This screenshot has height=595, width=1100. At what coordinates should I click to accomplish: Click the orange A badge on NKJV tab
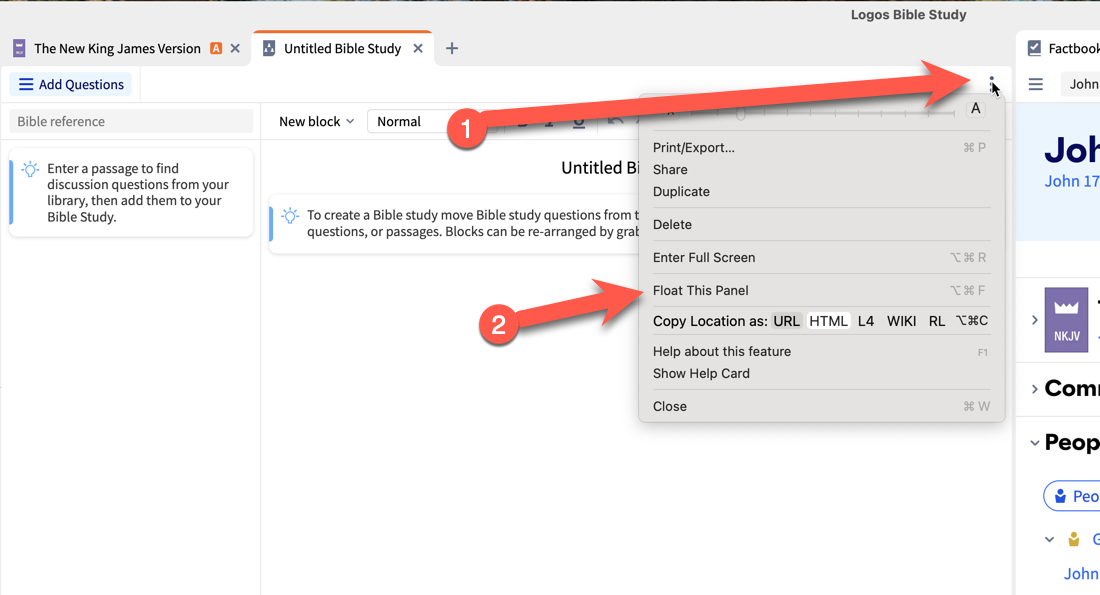click(x=216, y=48)
